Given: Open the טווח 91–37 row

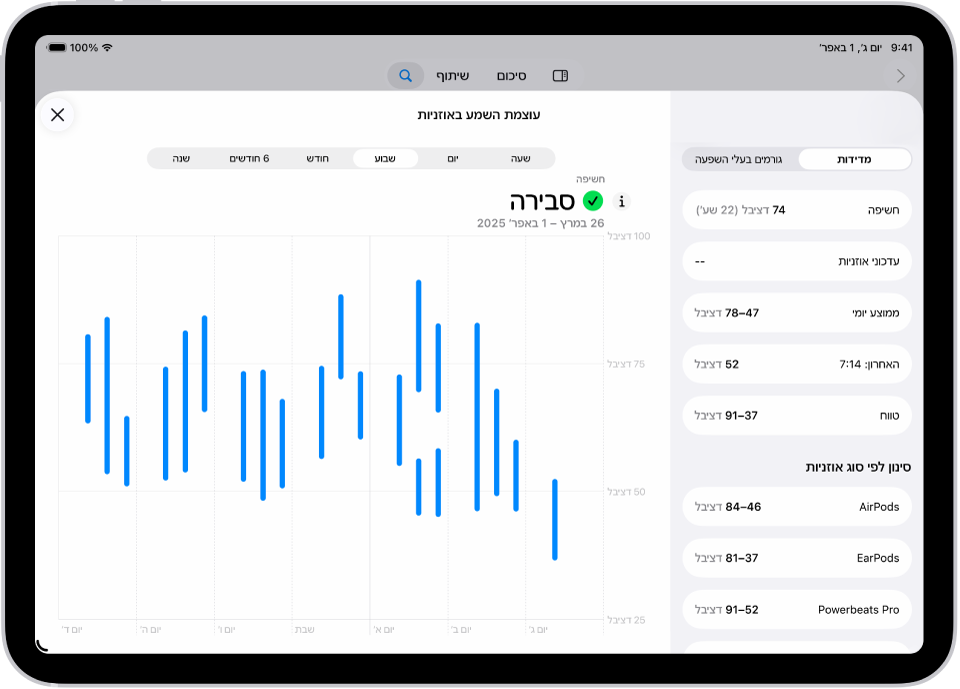Looking at the screenshot, I should 797,416.
